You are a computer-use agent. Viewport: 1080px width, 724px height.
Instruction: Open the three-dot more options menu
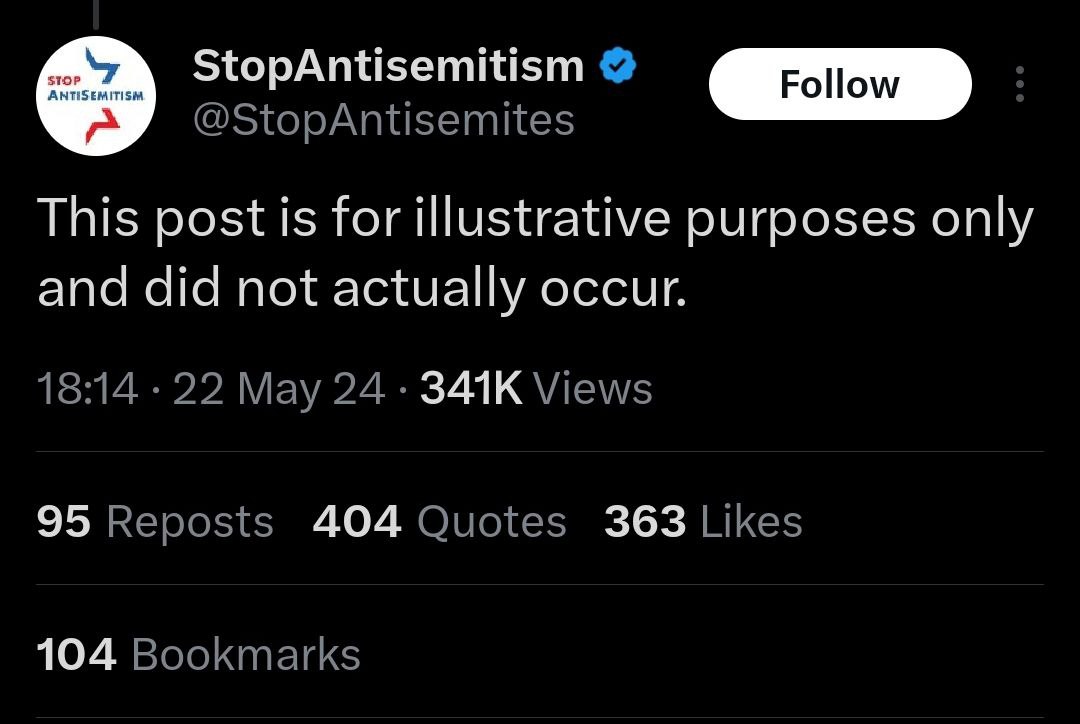tap(1020, 84)
